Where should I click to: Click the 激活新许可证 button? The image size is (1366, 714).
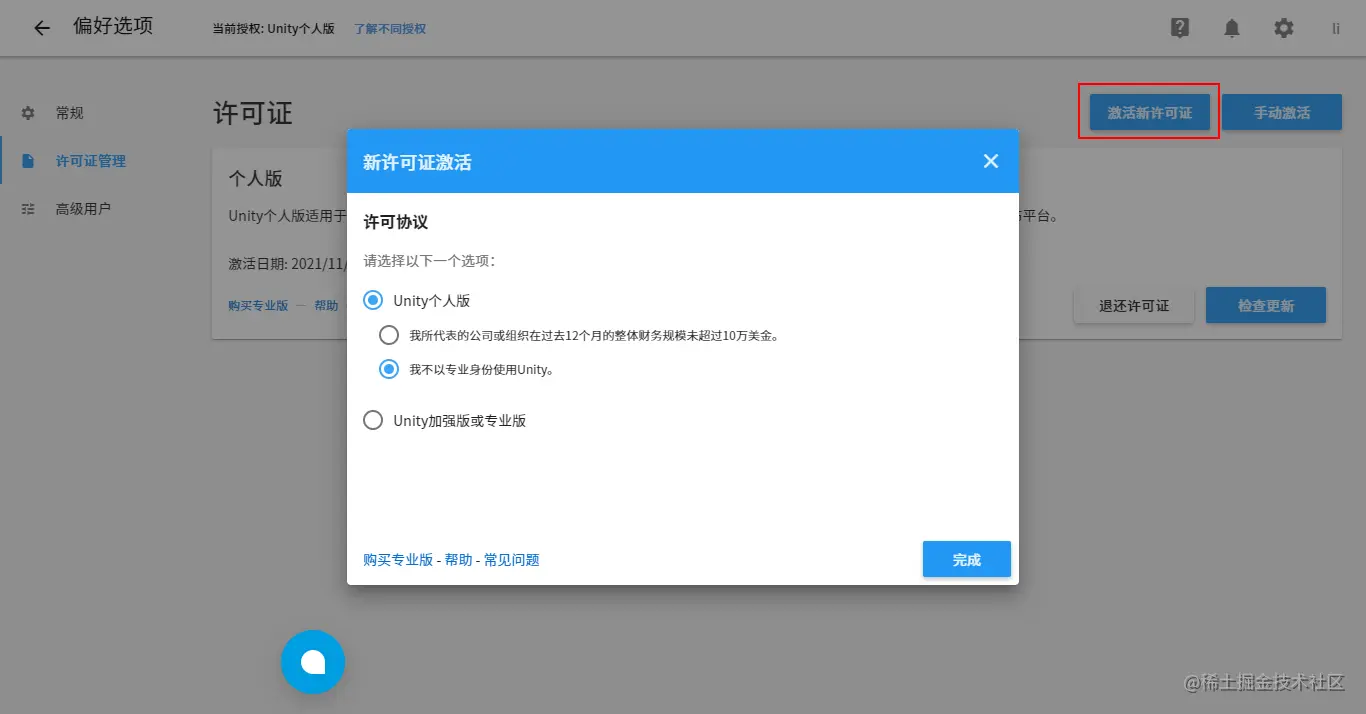[x=1150, y=113]
